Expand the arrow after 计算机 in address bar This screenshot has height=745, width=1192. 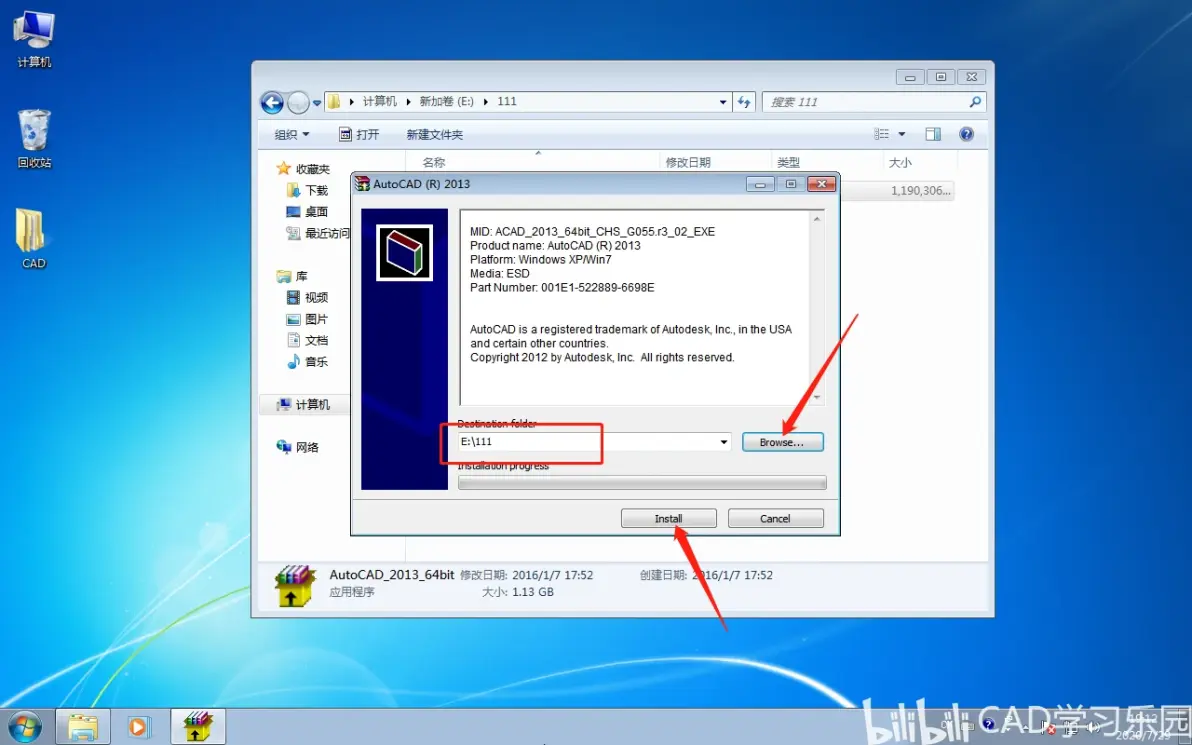[x=407, y=102]
